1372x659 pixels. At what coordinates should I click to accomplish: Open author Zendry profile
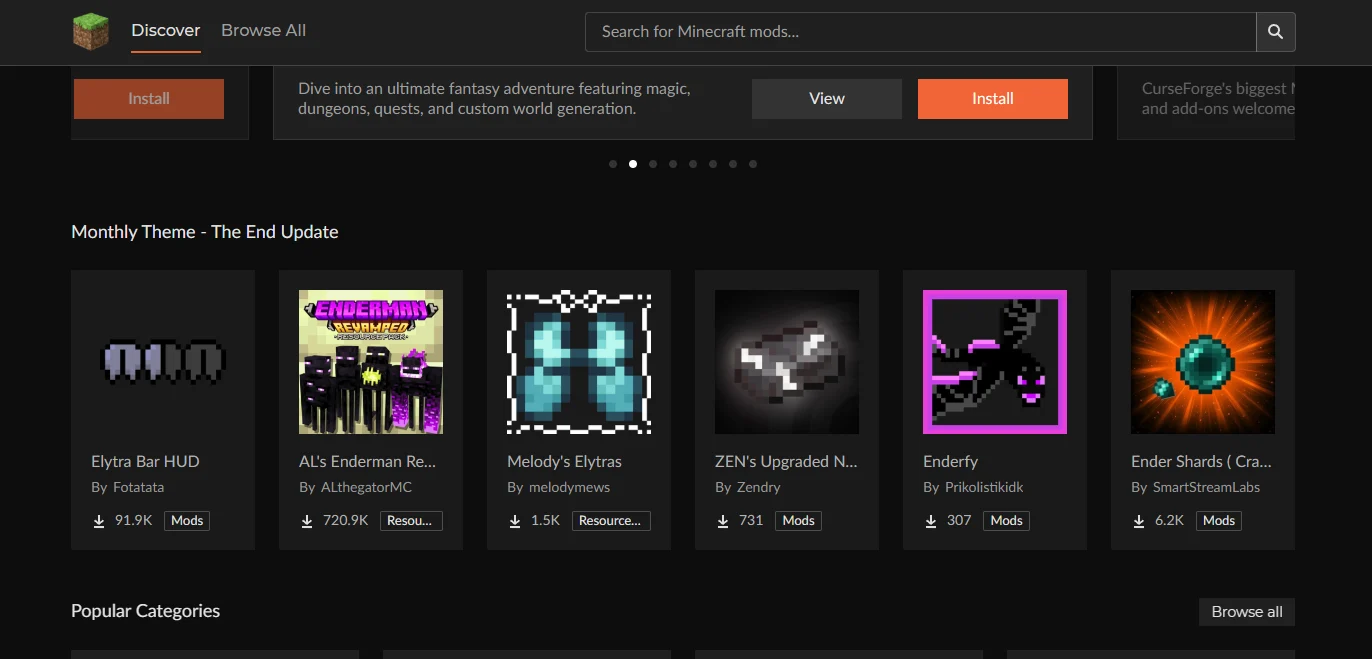pos(758,488)
